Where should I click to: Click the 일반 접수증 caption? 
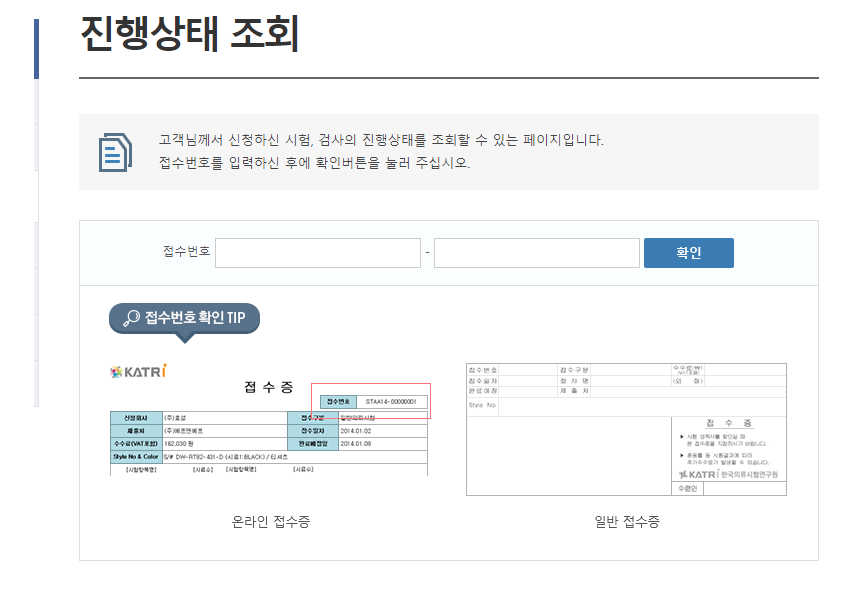[627, 522]
